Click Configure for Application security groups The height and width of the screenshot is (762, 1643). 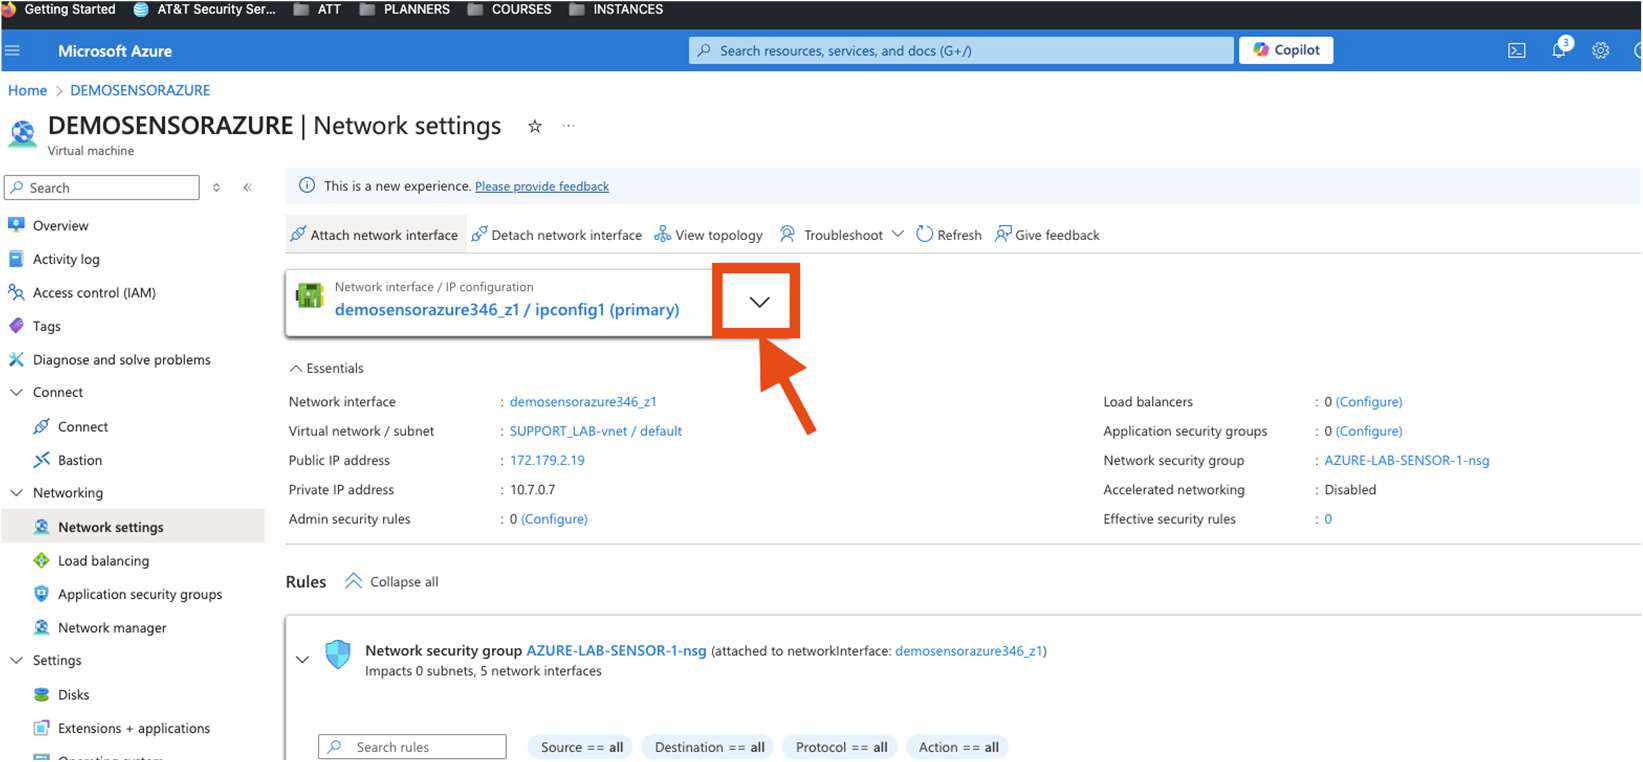pos(1369,431)
